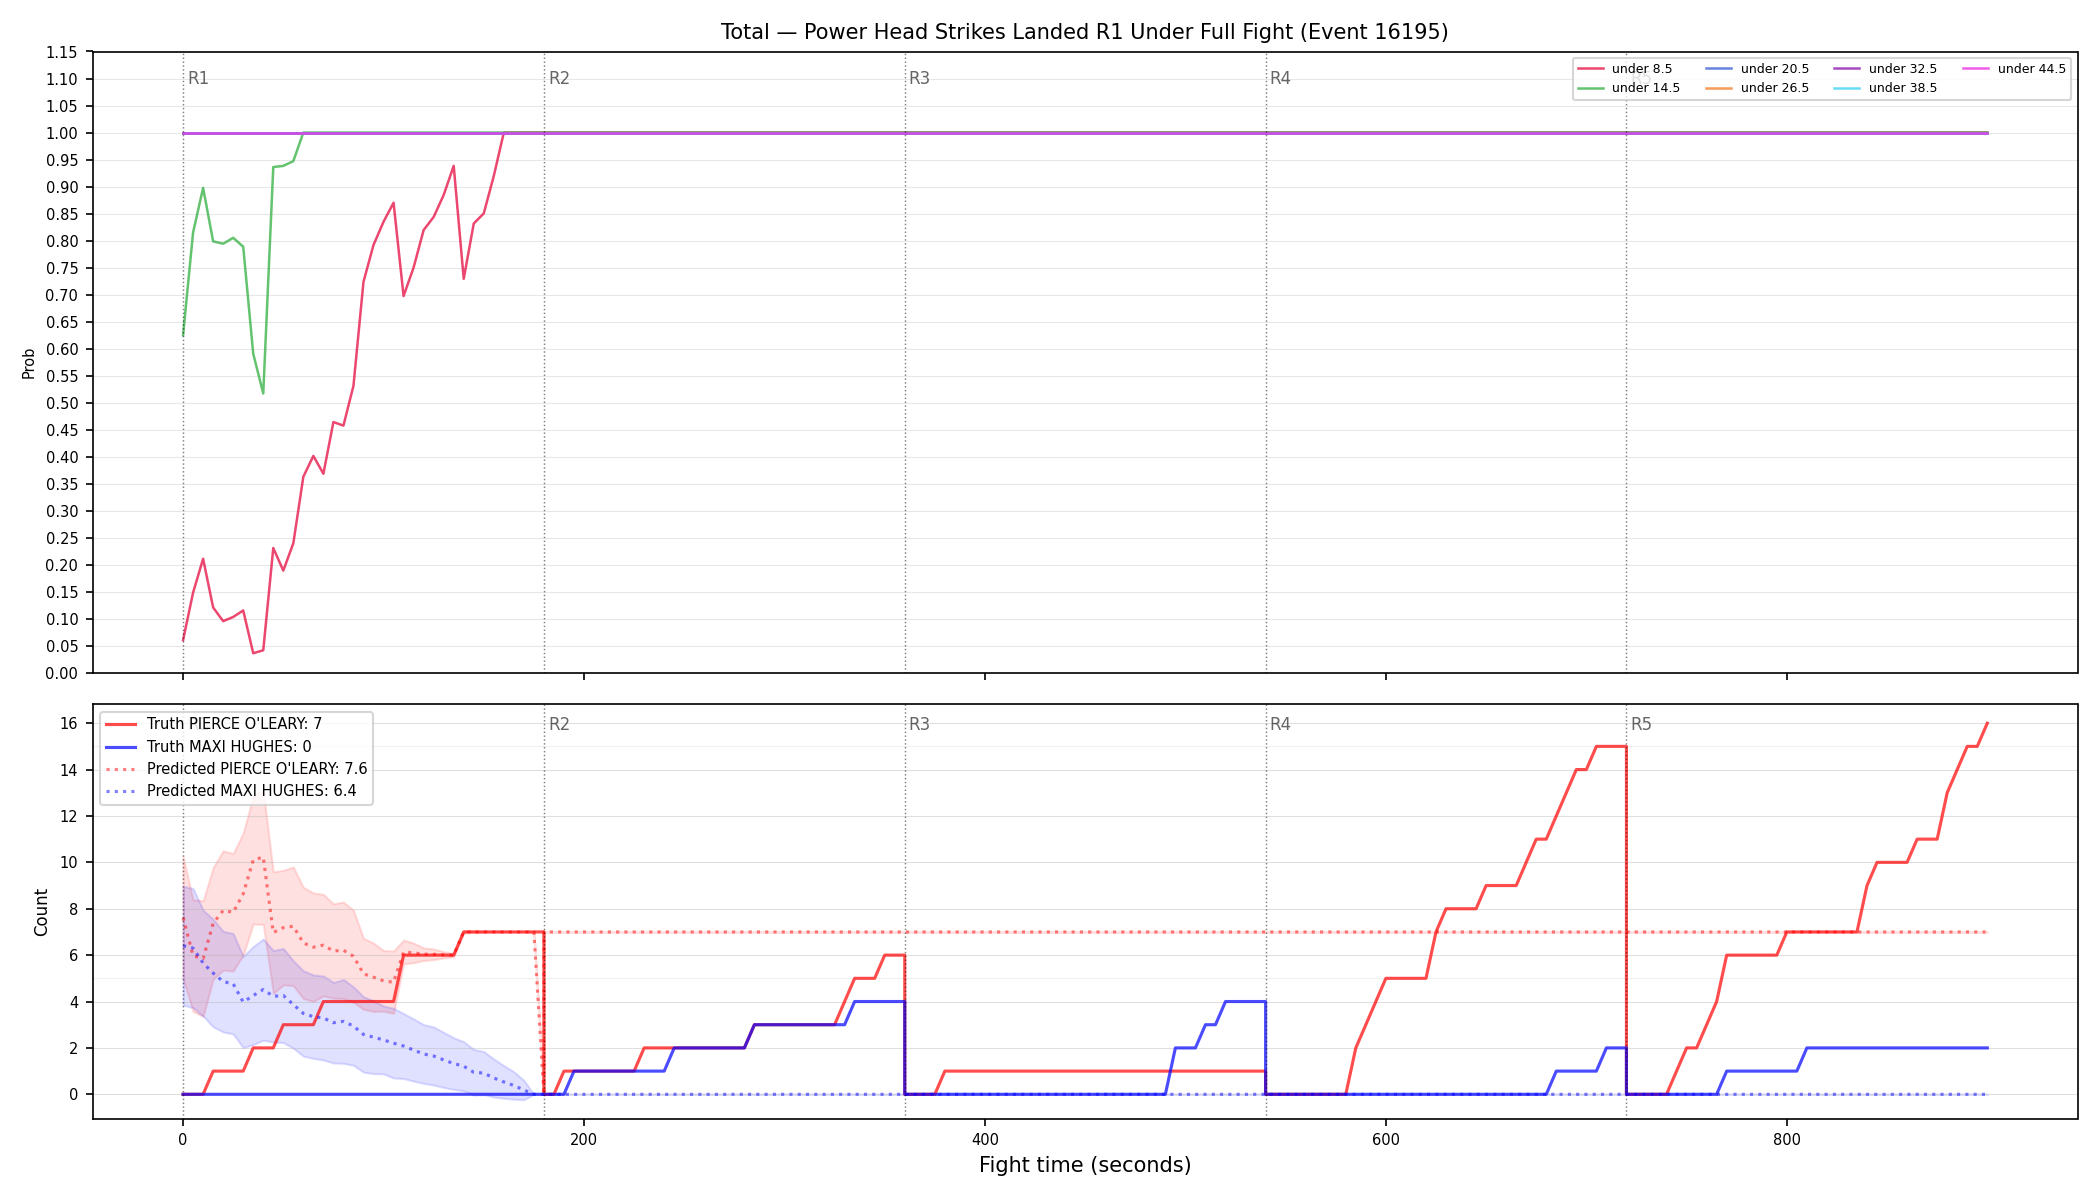The width and height of the screenshot is (2100, 1200).
Task: Click the 16 tick on Count axis
Action: click(69, 724)
